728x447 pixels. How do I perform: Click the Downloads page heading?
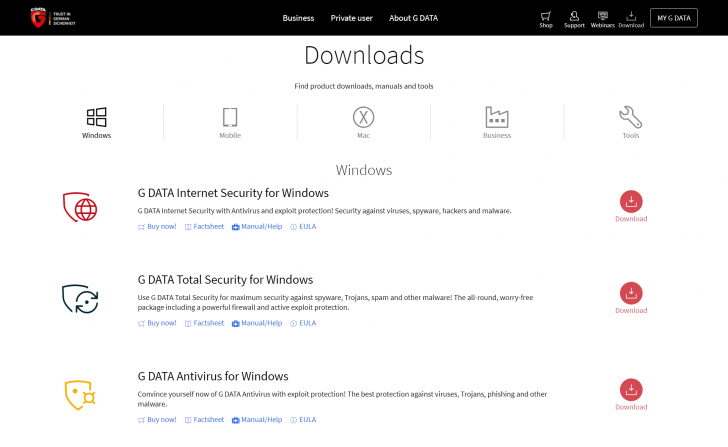coord(364,55)
